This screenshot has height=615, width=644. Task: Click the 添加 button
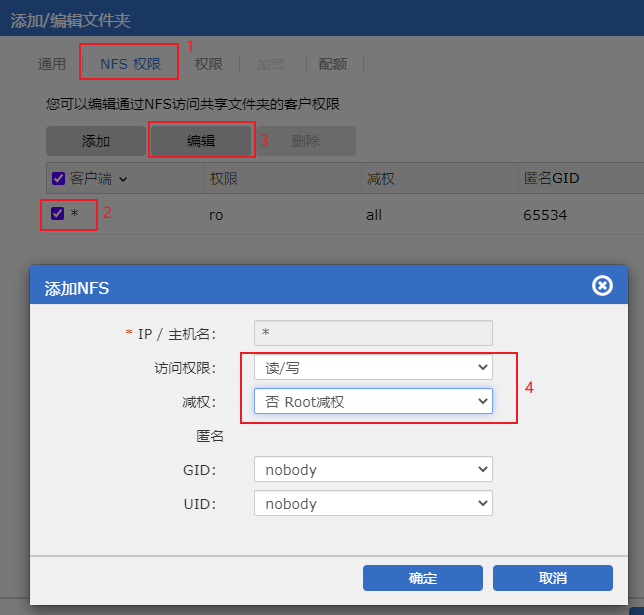(96, 141)
